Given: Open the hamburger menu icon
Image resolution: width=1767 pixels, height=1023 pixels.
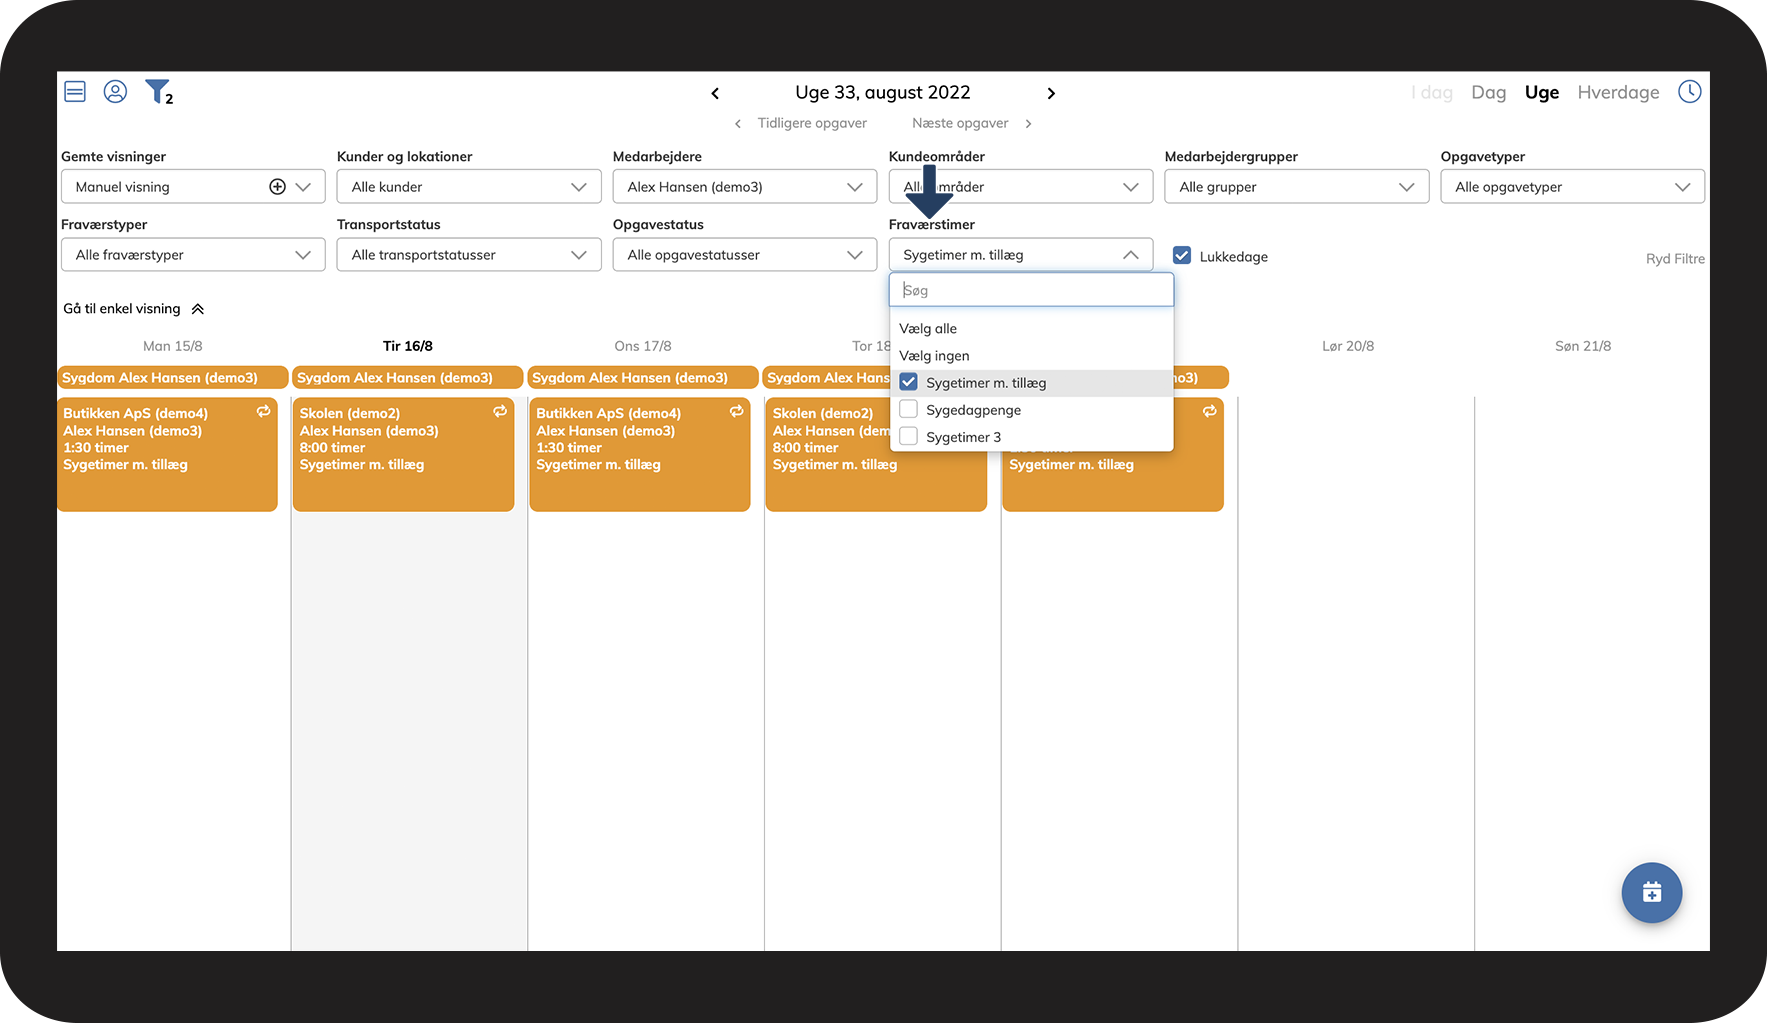Looking at the screenshot, I should click(75, 92).
